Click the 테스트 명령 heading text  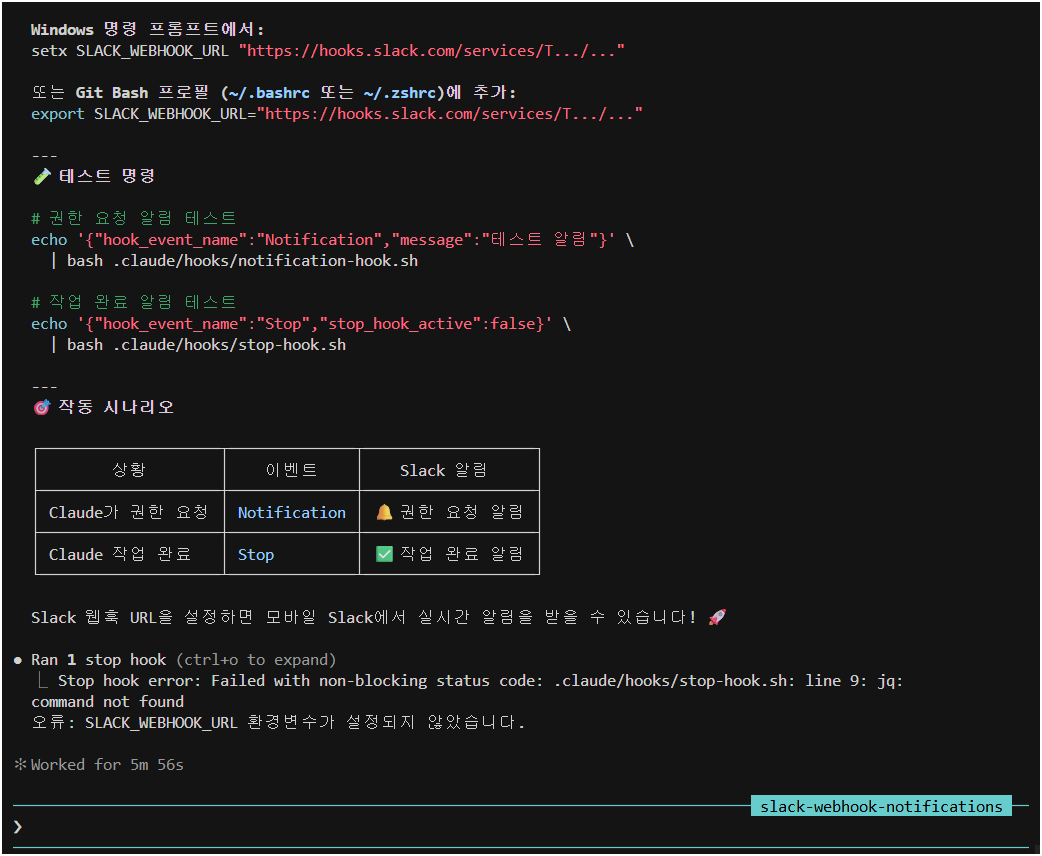pos(107,176)
